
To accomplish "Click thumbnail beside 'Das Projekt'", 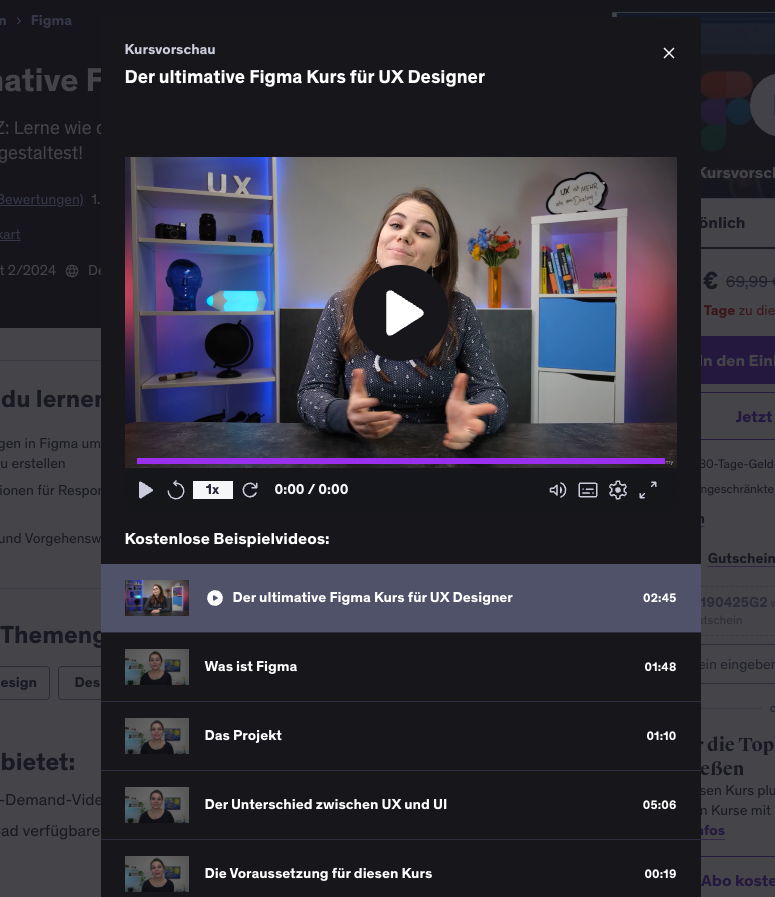I will point(157,736).
